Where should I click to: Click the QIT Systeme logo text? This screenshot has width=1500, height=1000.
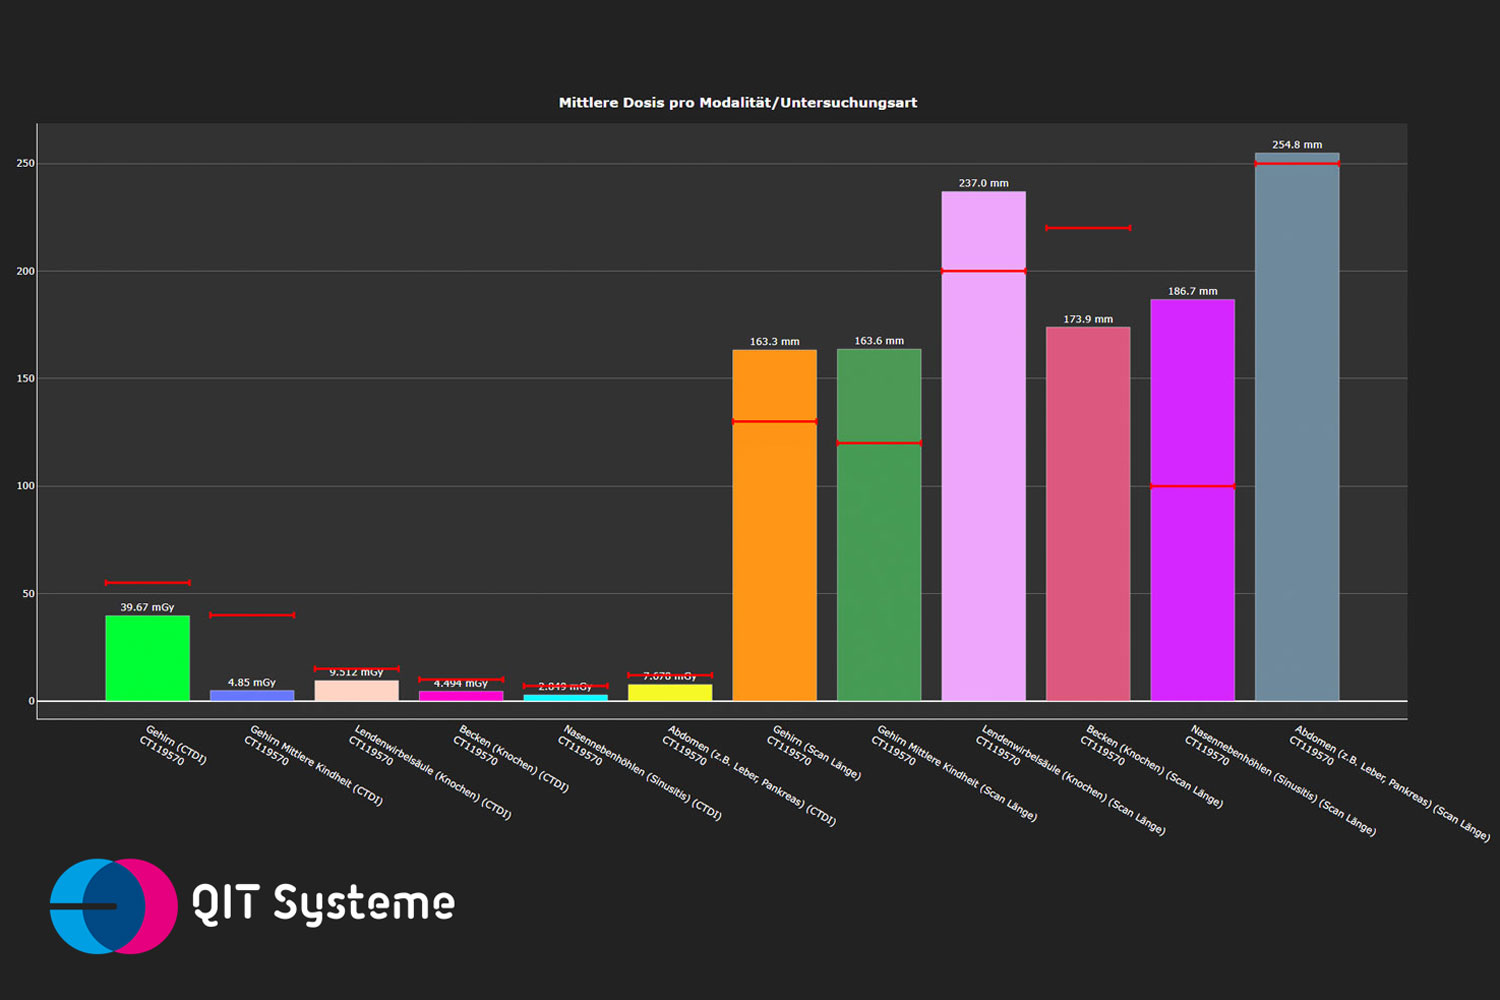(323, 904)
